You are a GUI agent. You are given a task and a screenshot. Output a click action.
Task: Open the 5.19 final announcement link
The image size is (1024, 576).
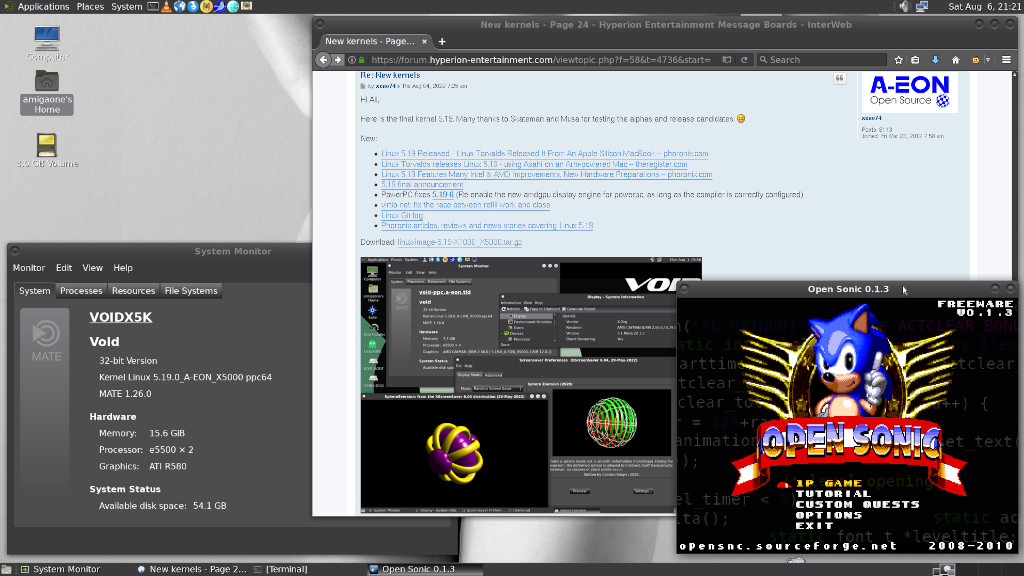pos(422,185)
